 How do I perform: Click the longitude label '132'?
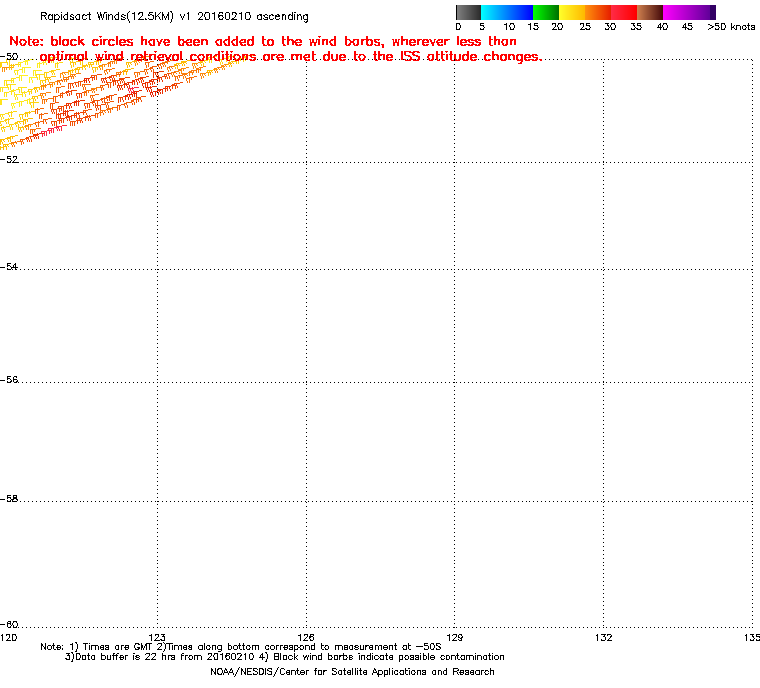[x=603, y=637]
